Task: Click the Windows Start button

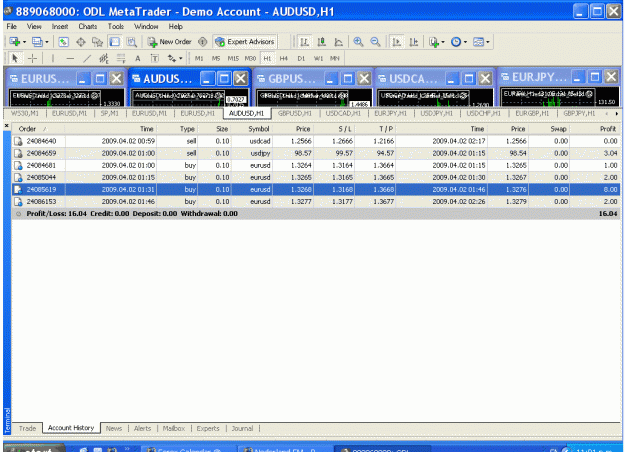Action: coord(34,449)
